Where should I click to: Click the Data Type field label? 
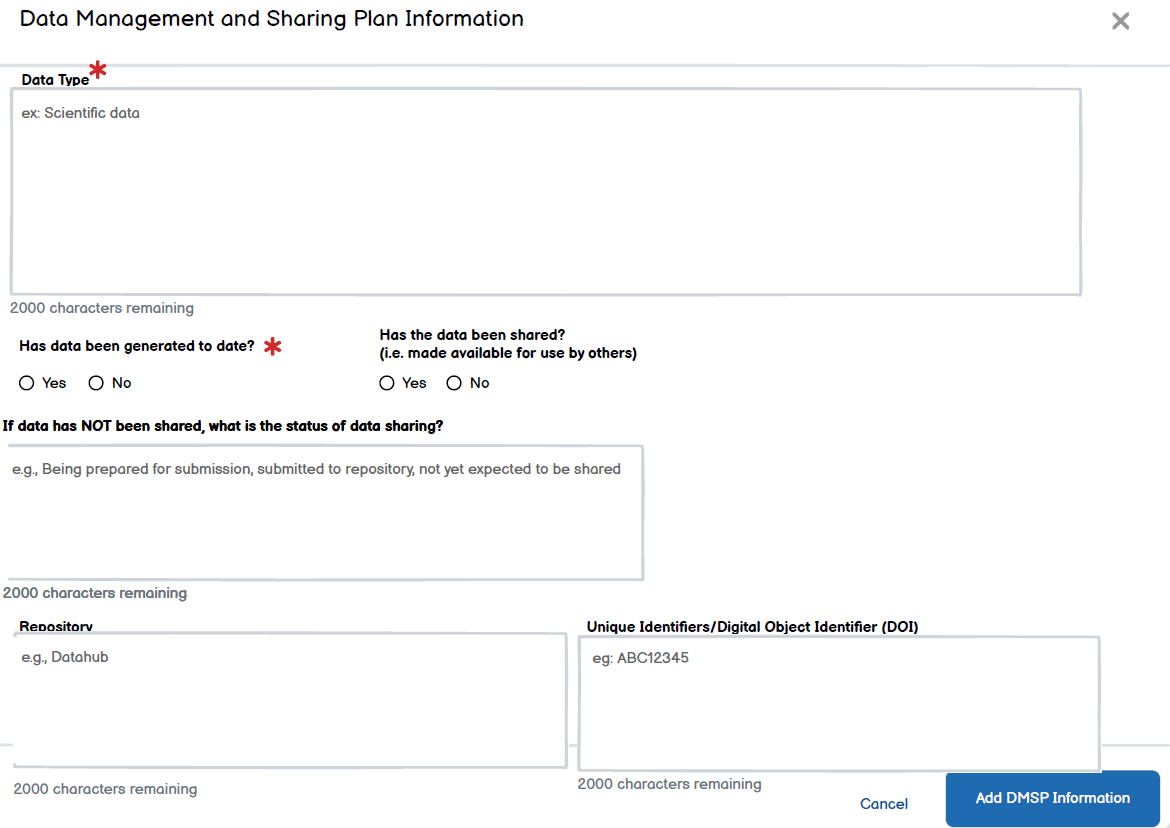click(55, 80)
